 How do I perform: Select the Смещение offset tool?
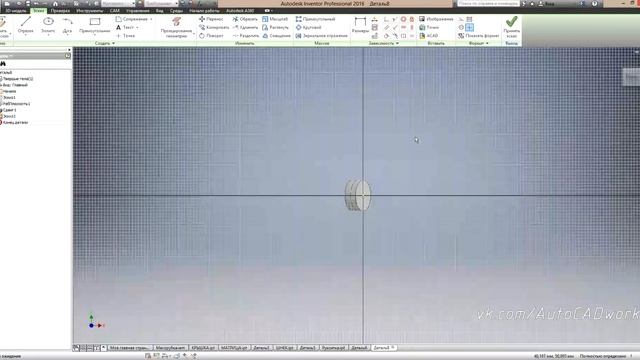click(276, 36)
